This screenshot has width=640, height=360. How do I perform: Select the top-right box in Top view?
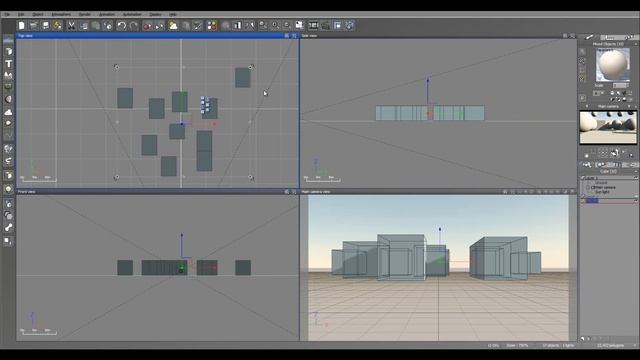pos(242,78)
